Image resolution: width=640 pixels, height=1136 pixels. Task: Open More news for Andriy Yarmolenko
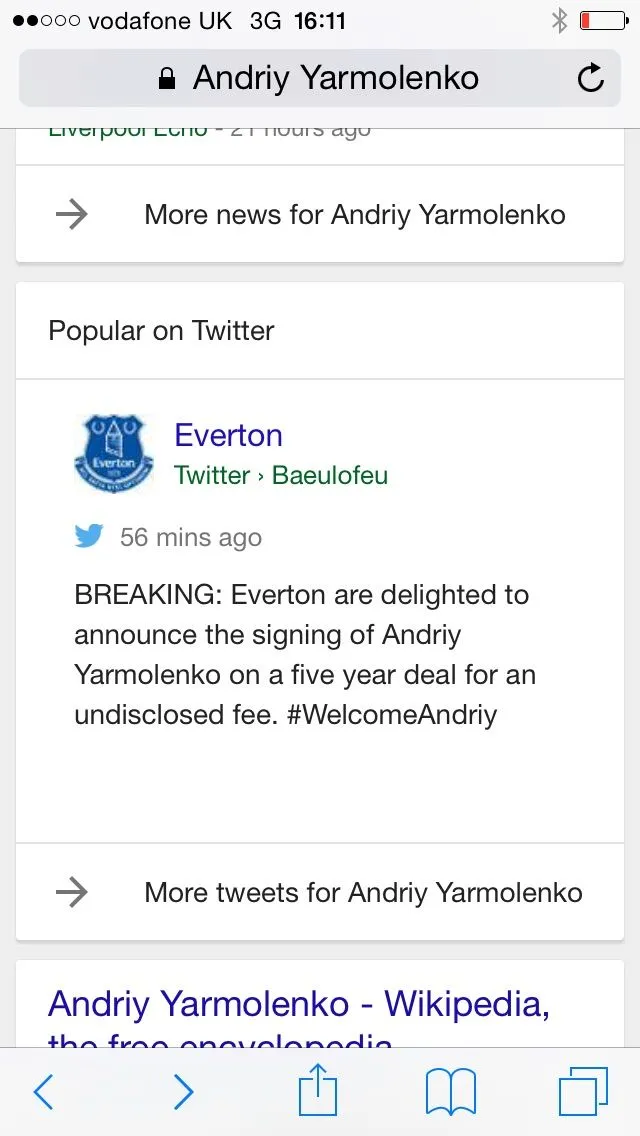tap(355, 214)
